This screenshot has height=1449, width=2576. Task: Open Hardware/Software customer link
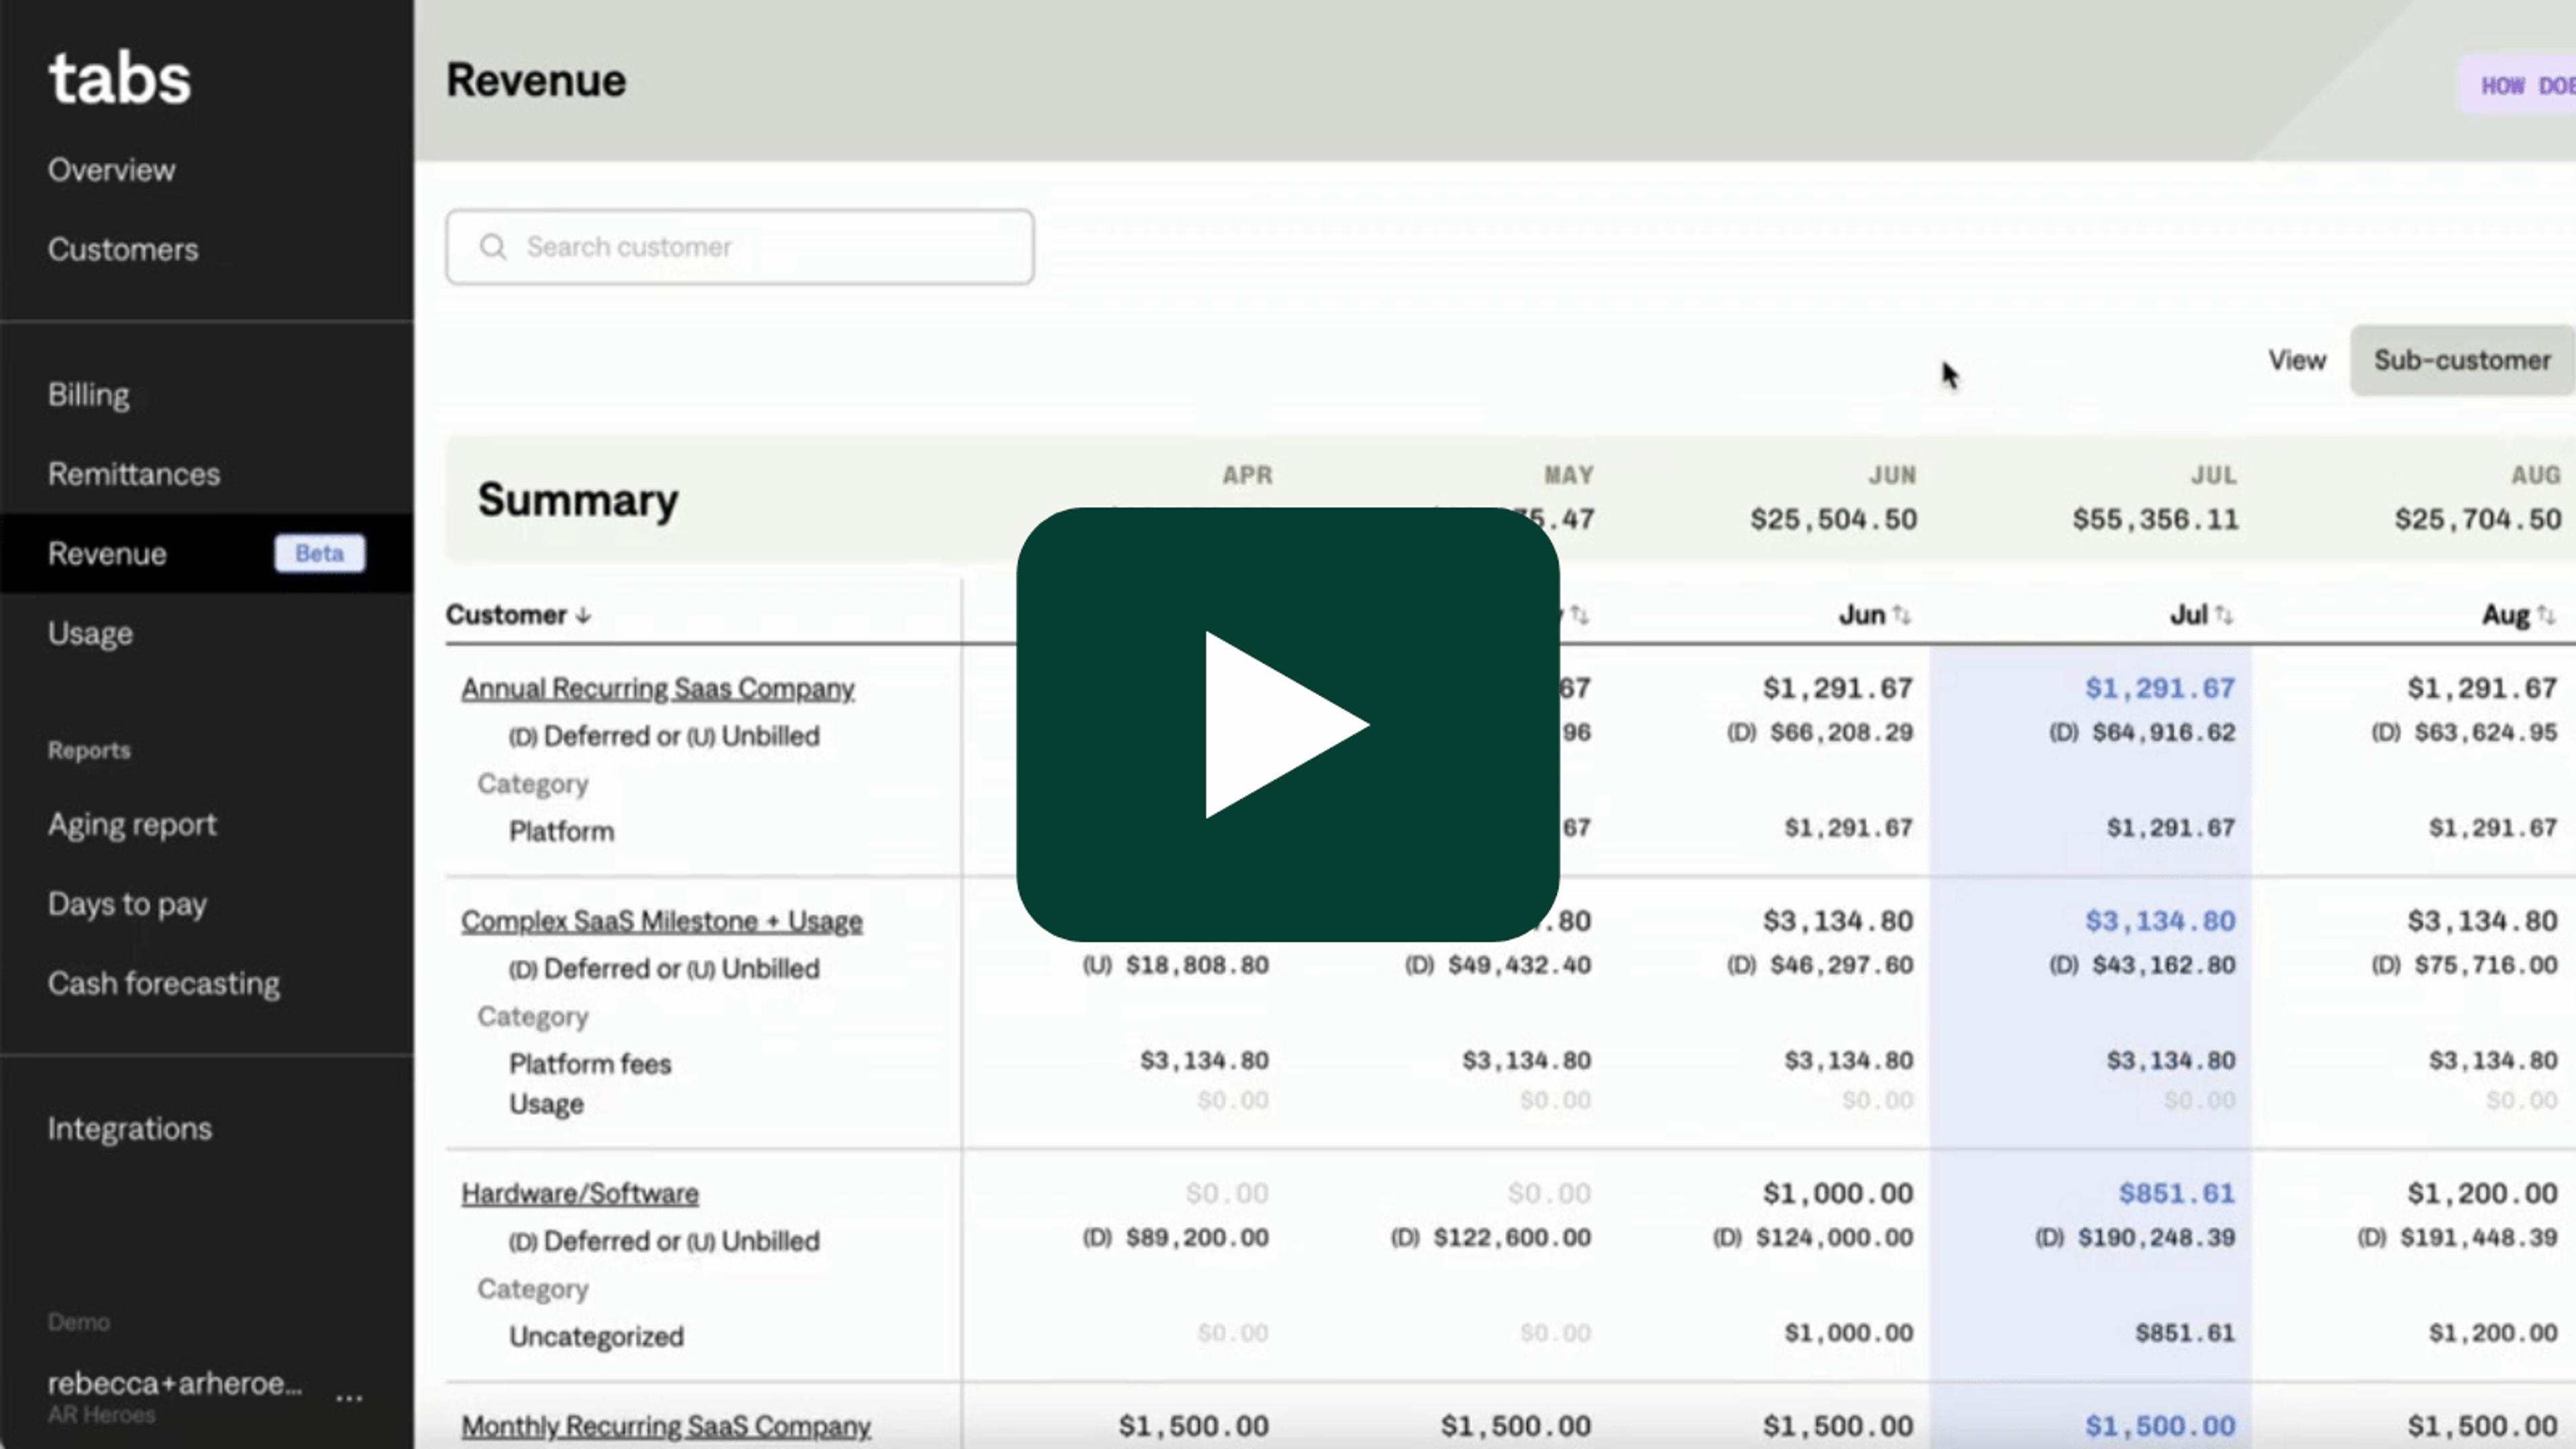click(580, 1194)
